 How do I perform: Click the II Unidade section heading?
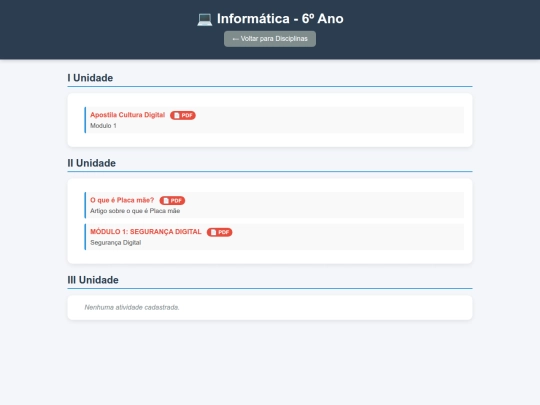[92, 163]
